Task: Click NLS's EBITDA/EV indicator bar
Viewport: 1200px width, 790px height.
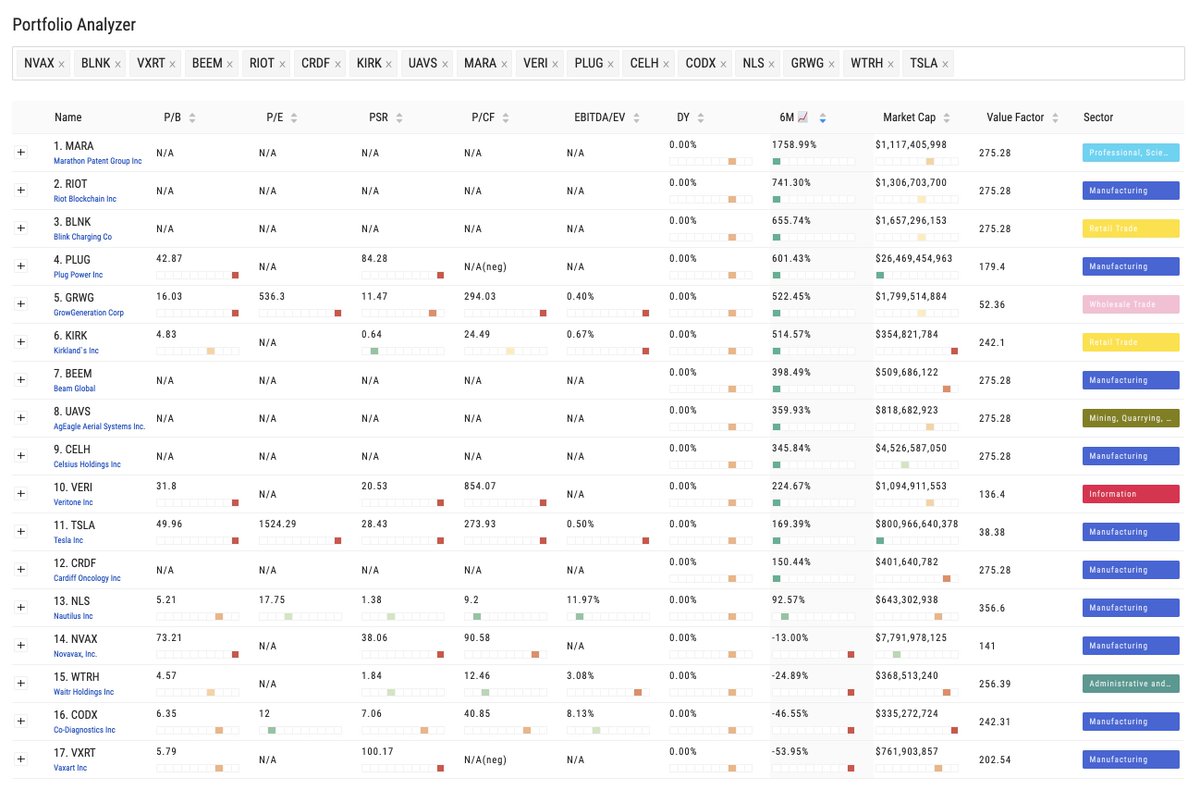Action: tap(608, 617)
